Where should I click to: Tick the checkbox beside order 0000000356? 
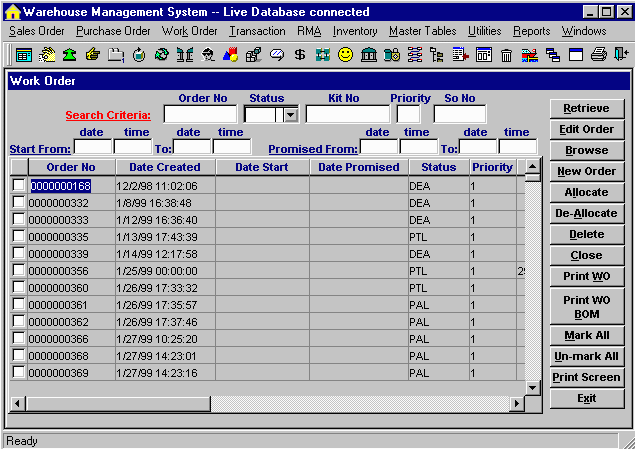point(18,270)
